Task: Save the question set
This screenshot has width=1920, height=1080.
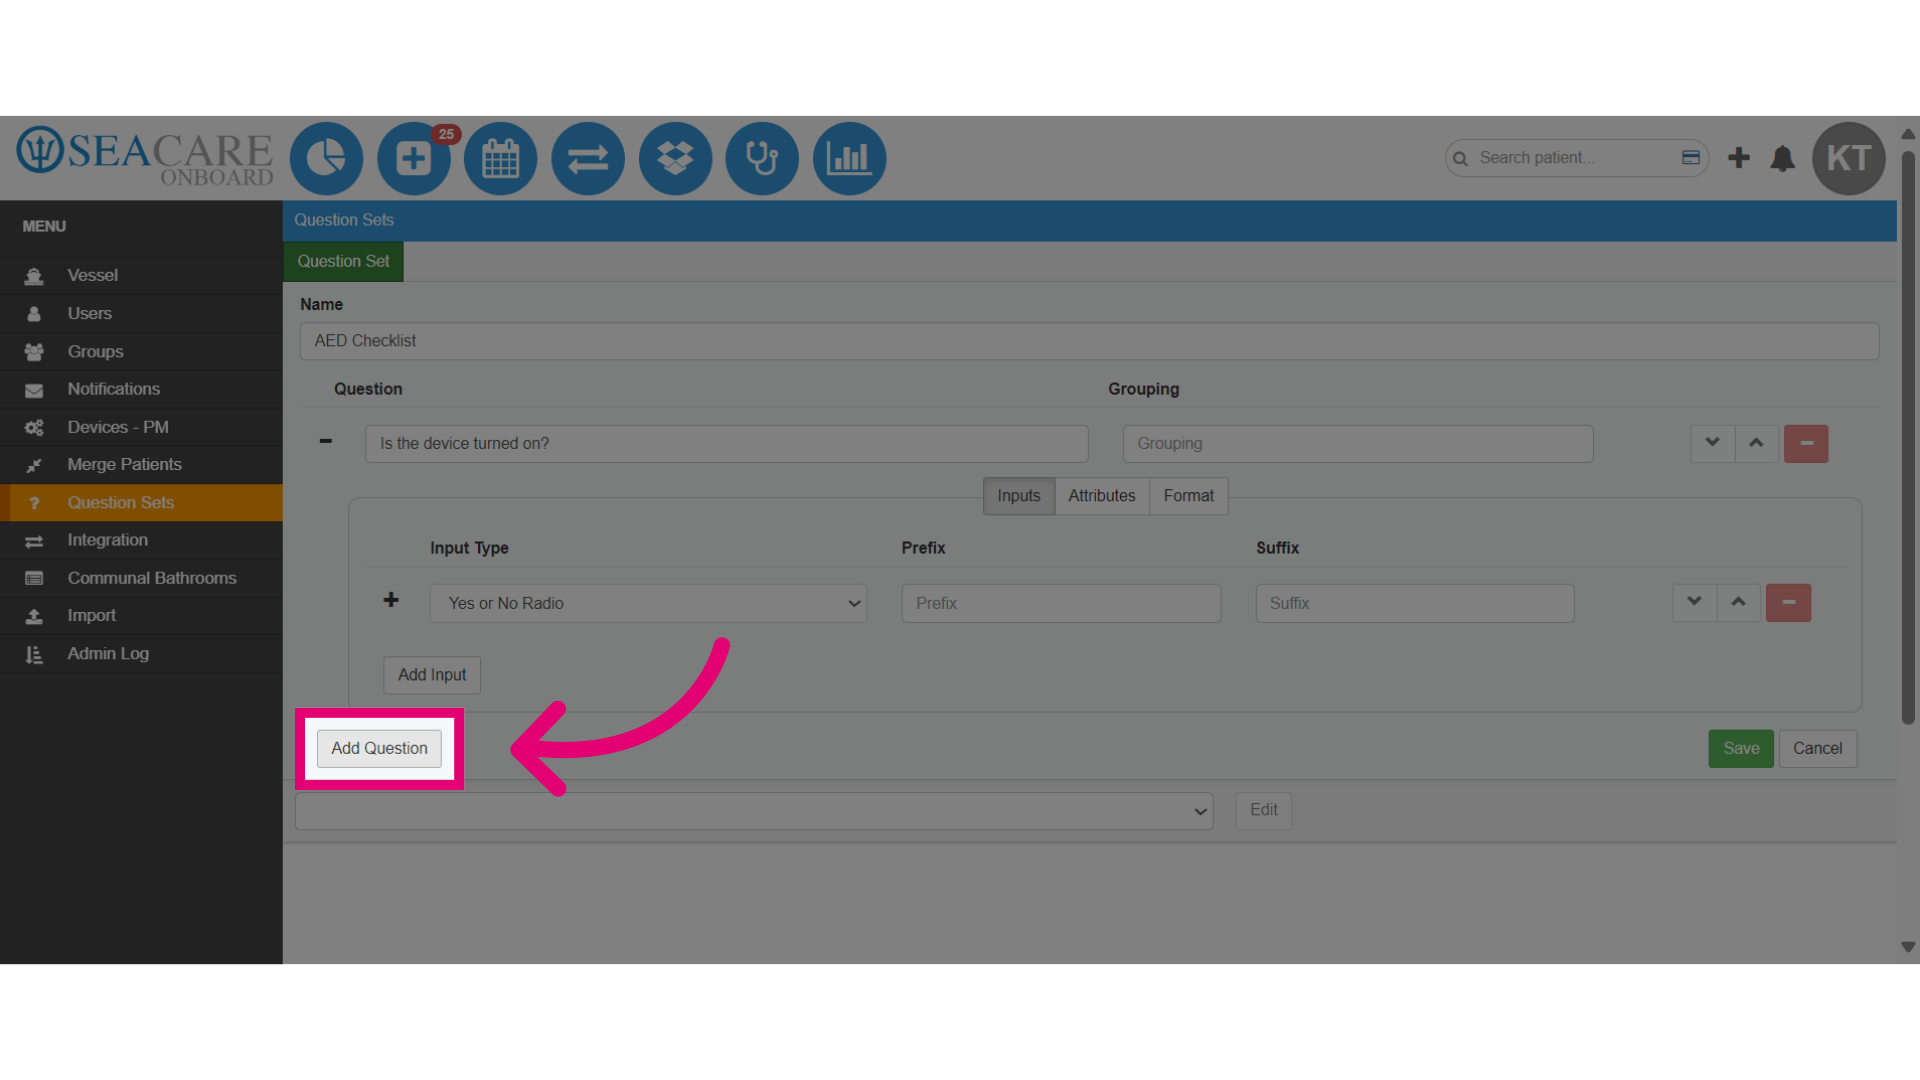Action: point(1740,748)
